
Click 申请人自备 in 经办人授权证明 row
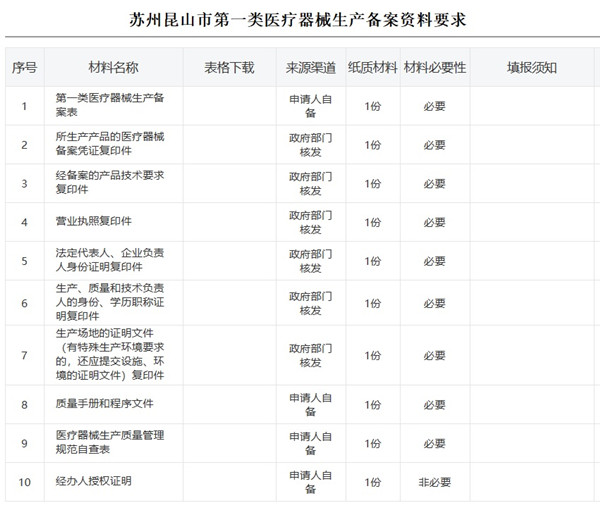[x=310, y=482]
